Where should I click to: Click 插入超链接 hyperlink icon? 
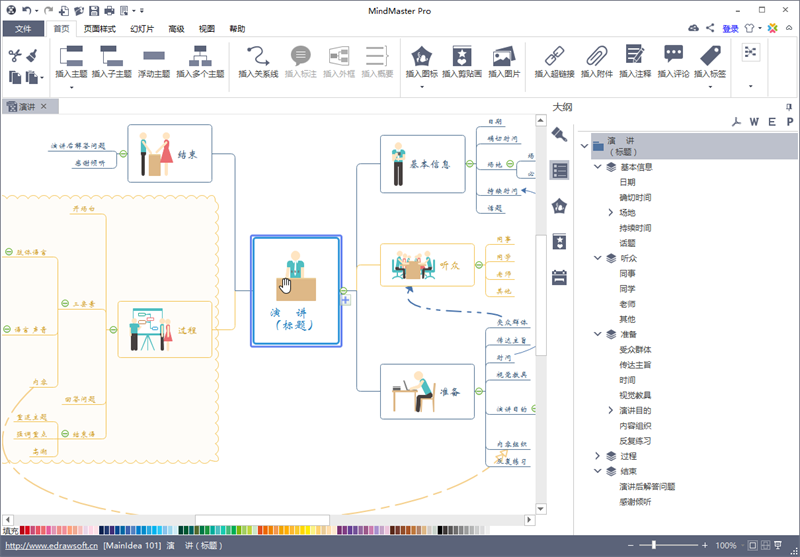pyautogui.click(x=554, y=56)
